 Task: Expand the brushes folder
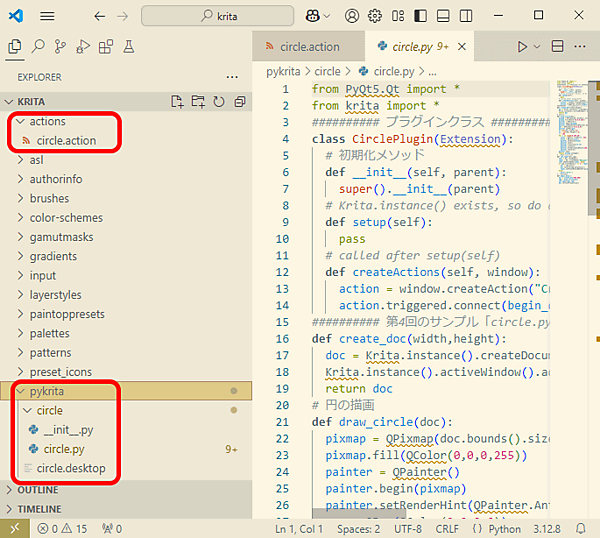point(49,198)
